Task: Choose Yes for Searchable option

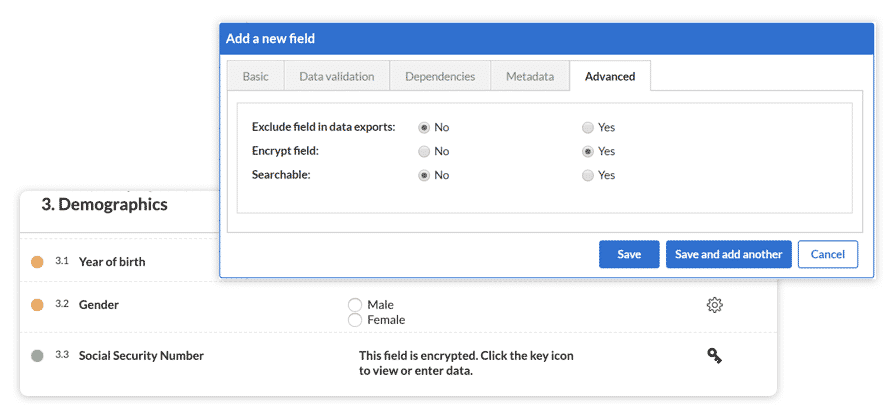Action: click(x=588, y=175)
